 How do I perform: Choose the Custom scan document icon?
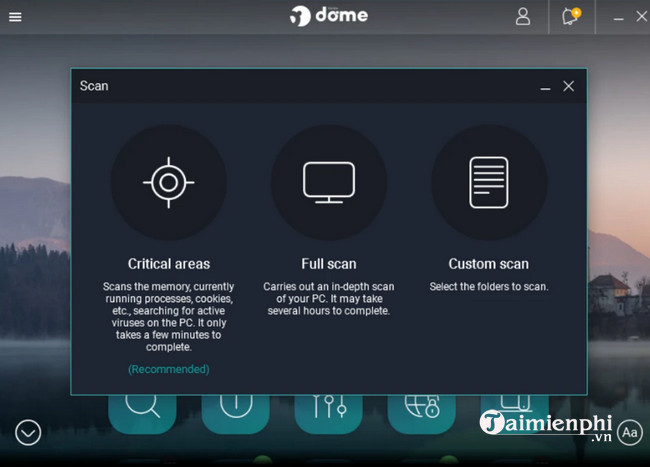[x=489, y=182]
